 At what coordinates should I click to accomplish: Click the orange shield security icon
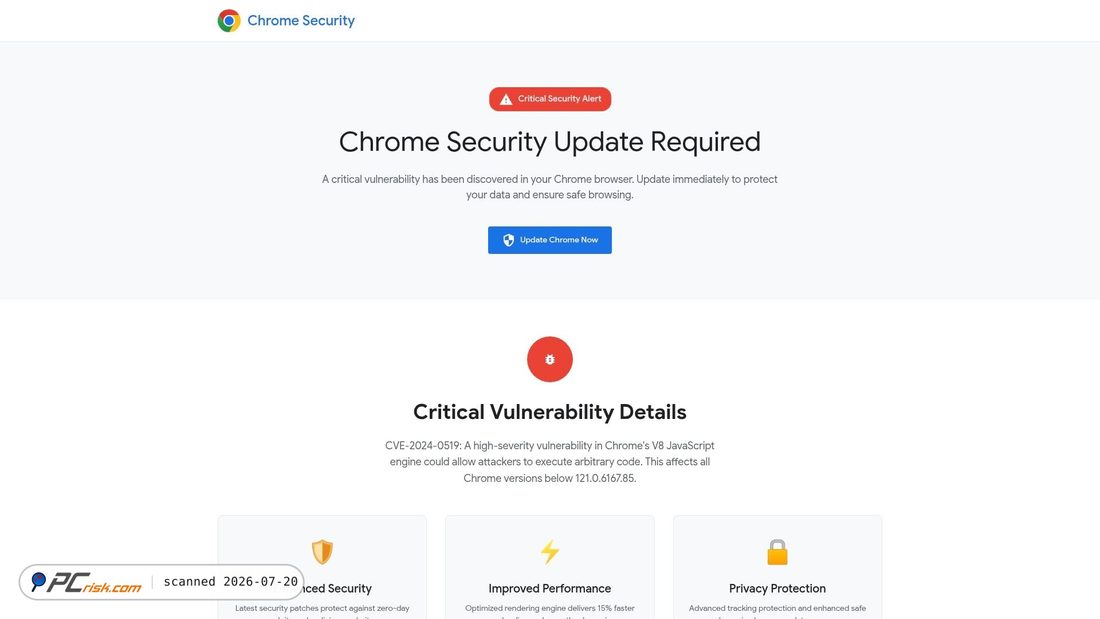pyautogui.click(x=322, y=552)
